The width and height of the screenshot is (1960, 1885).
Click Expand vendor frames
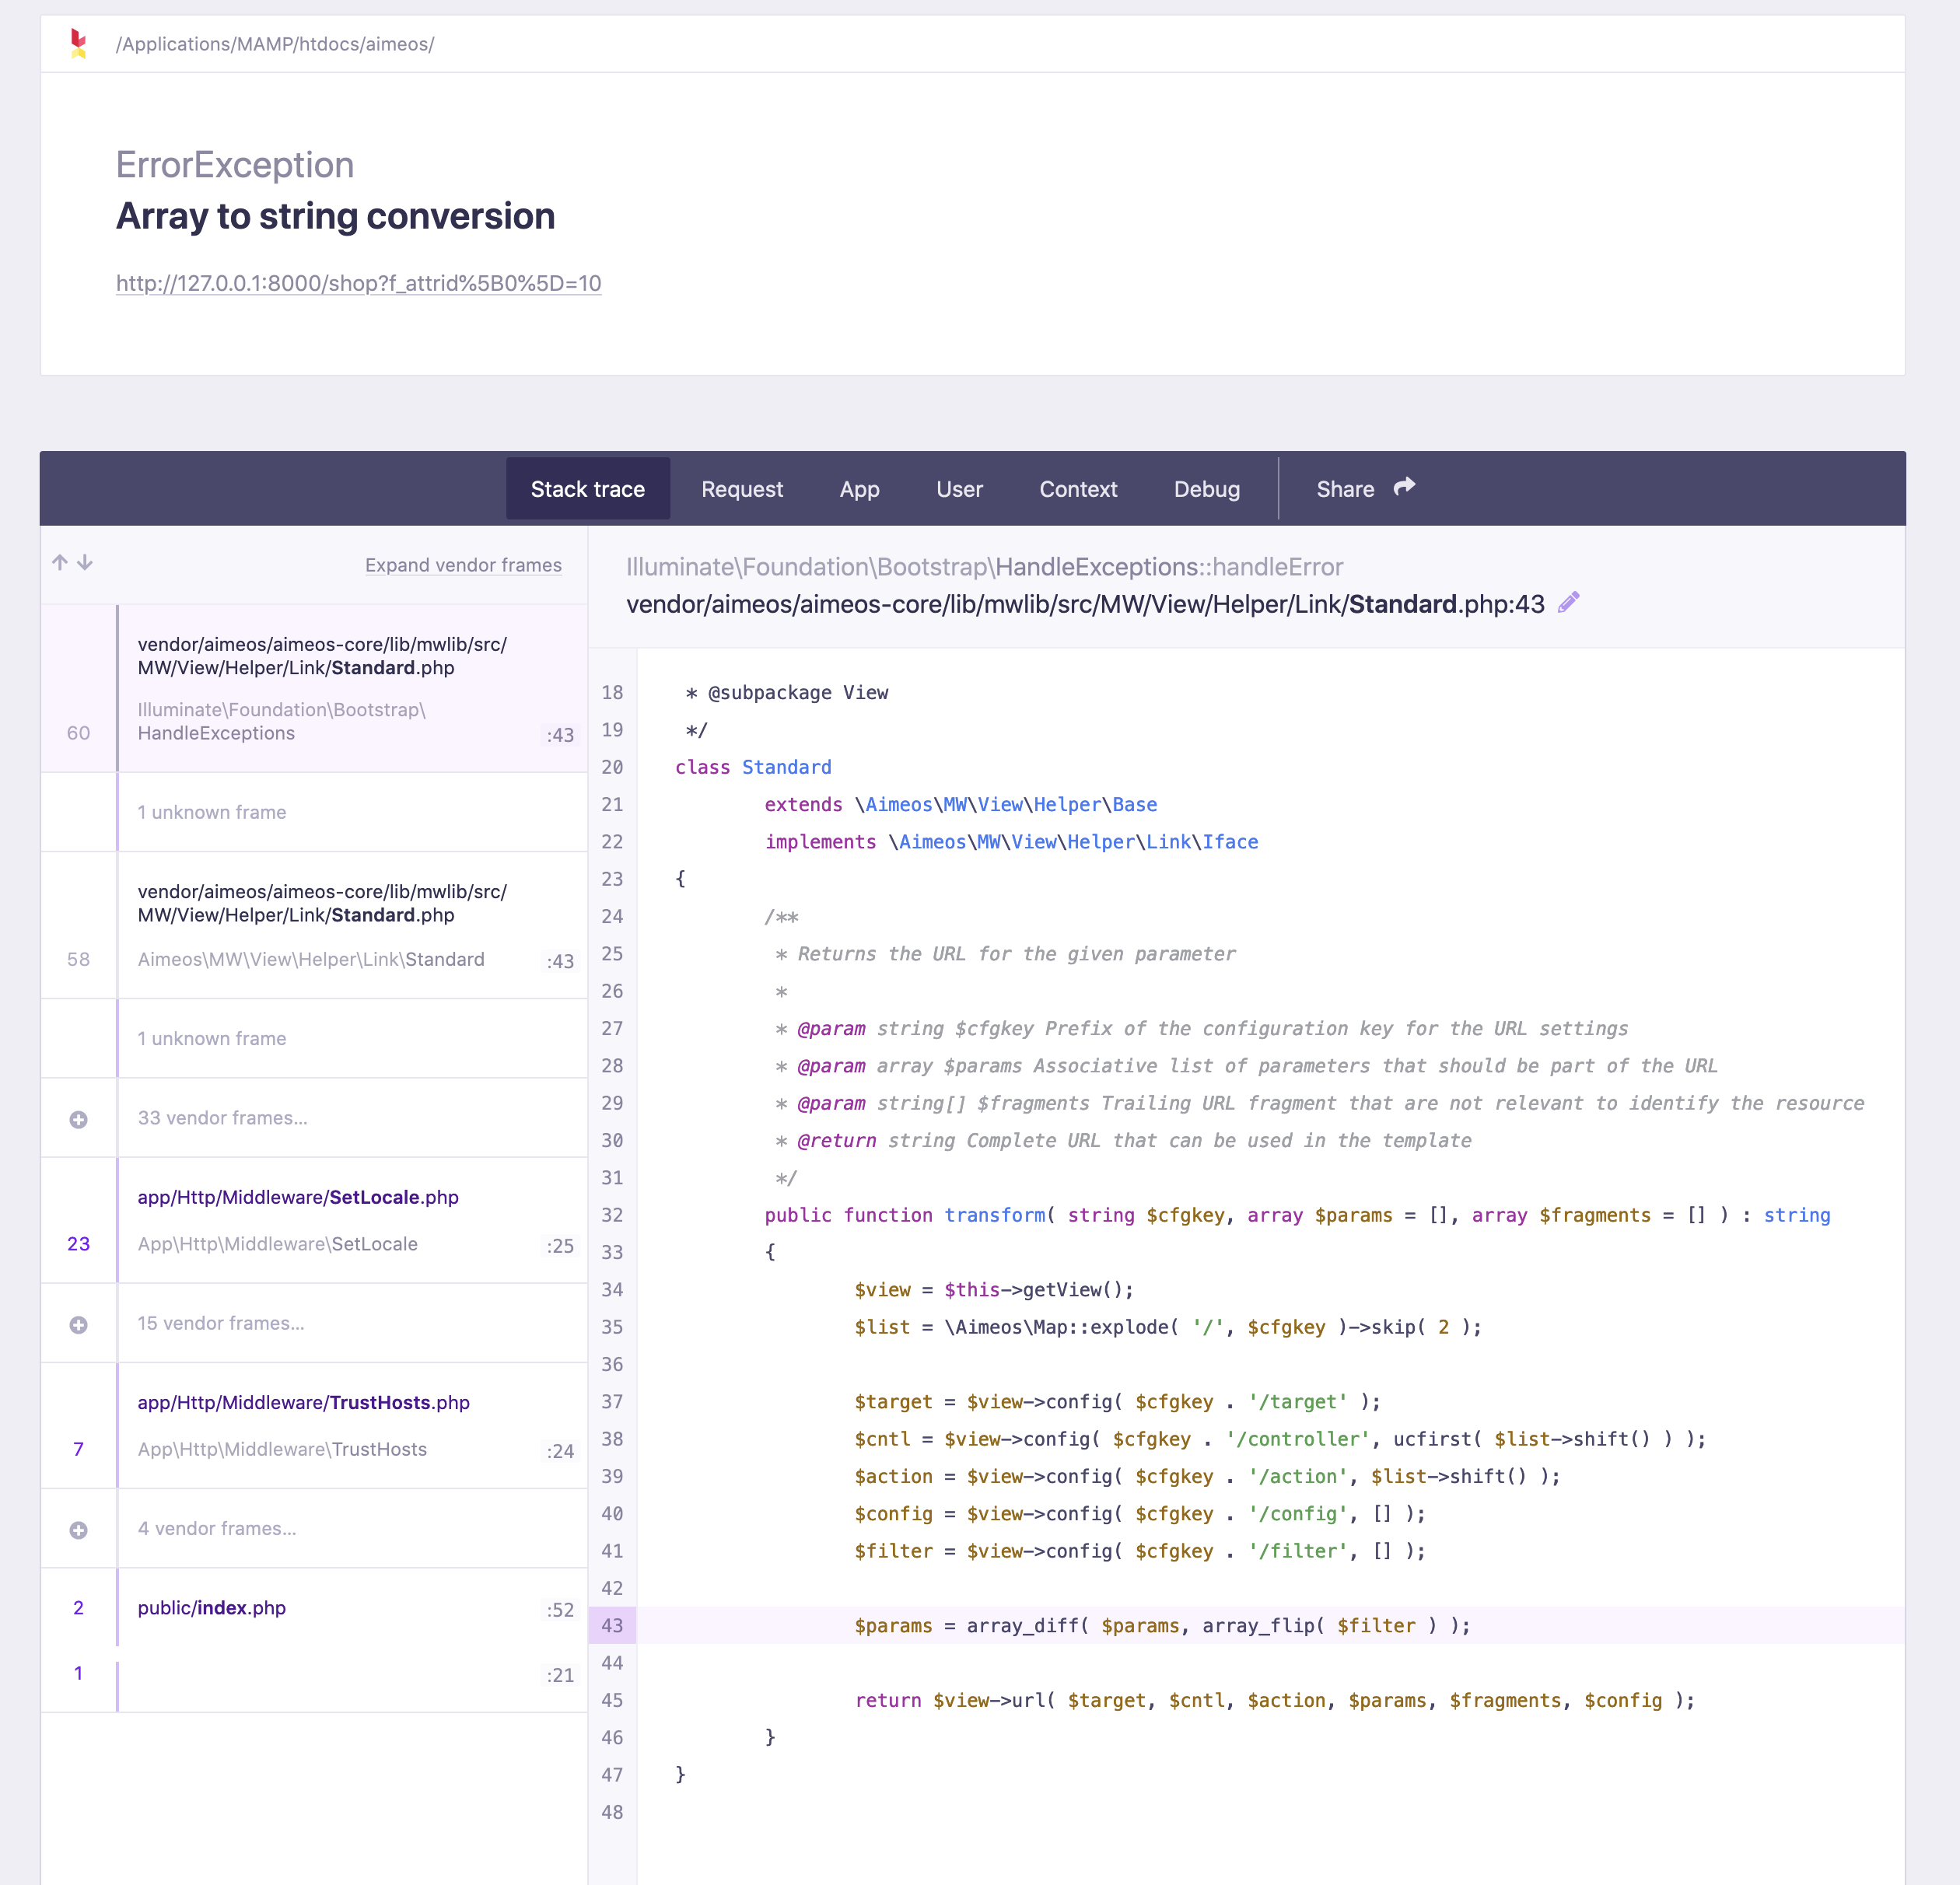[x=463, y=565]
